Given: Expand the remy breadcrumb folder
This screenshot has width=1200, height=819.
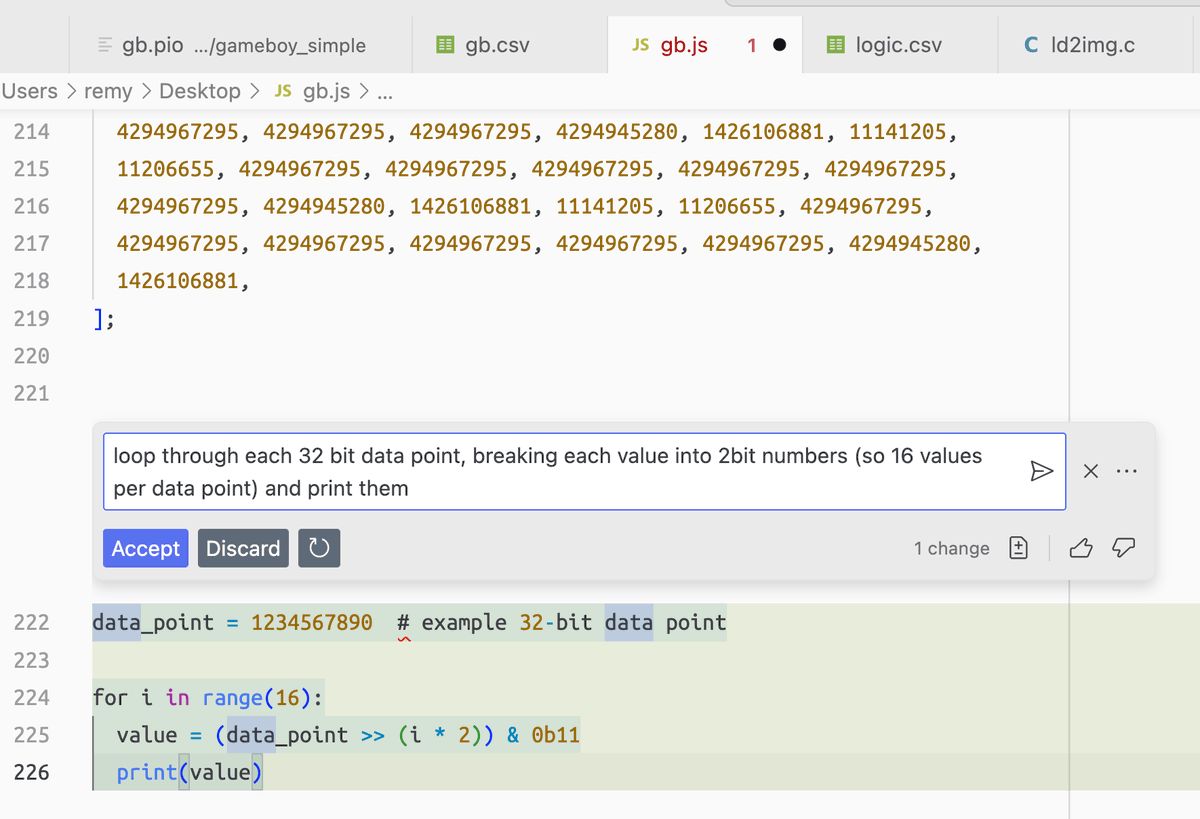Looking at the screenshot, I should point(108,91).
